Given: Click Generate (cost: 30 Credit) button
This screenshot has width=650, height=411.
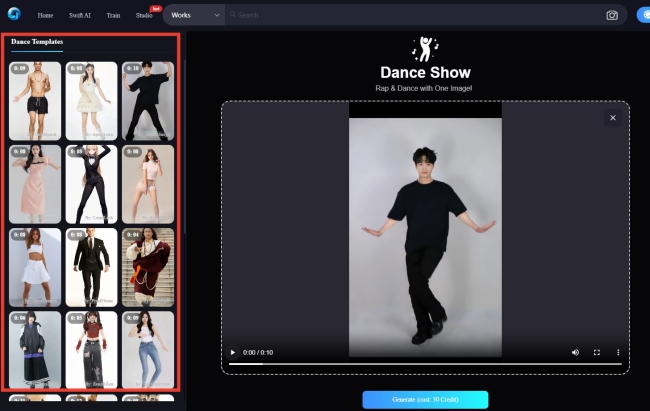Looking at the screenshot, I should [425, 399].
